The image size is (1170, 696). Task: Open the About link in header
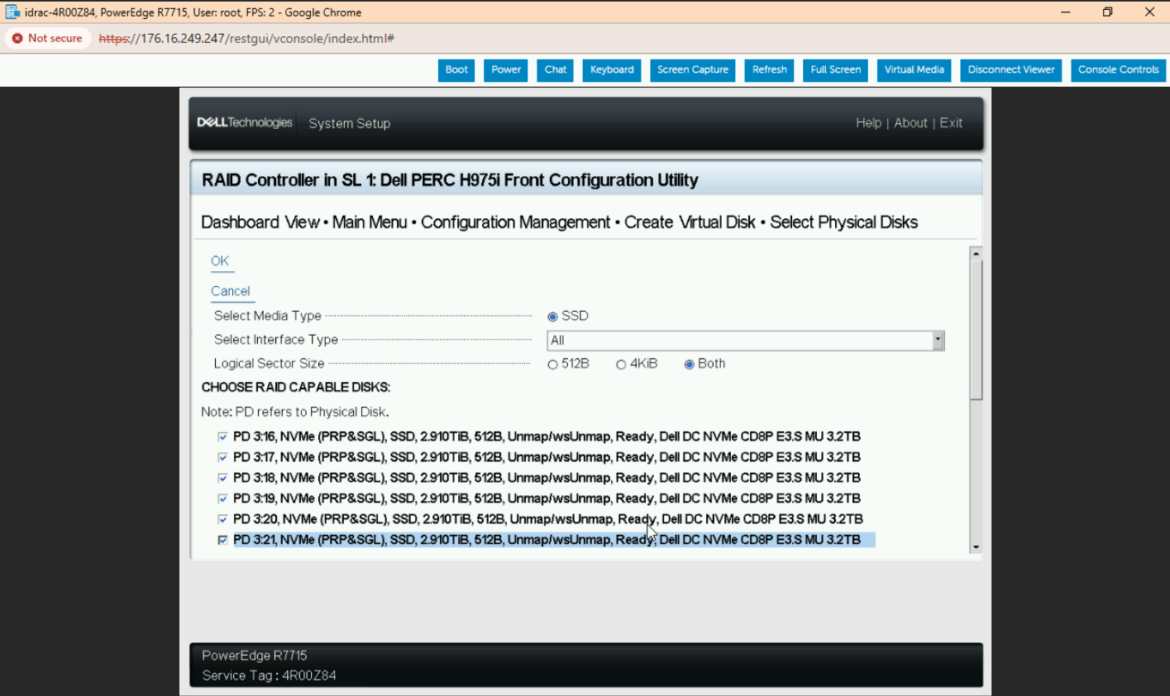pos(910,123)
